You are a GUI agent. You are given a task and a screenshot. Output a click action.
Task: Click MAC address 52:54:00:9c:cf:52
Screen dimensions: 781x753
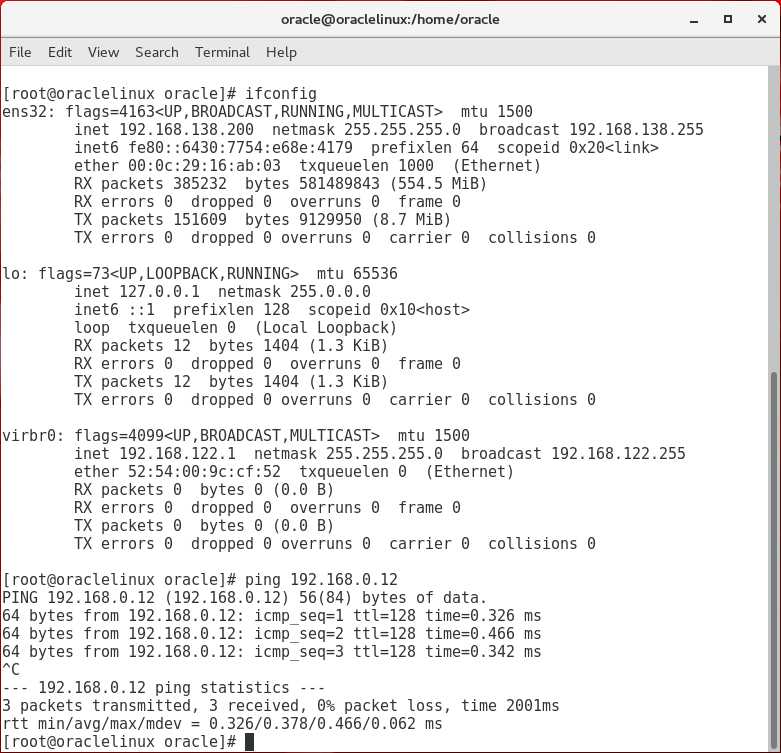(x=204, y=472)
